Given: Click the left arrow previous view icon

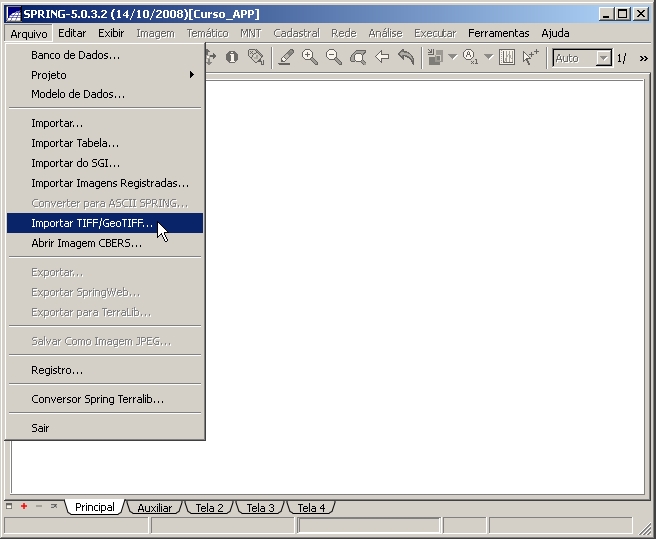Looking at the screenshot, I should pyautogui.click(x=382, y=58).
